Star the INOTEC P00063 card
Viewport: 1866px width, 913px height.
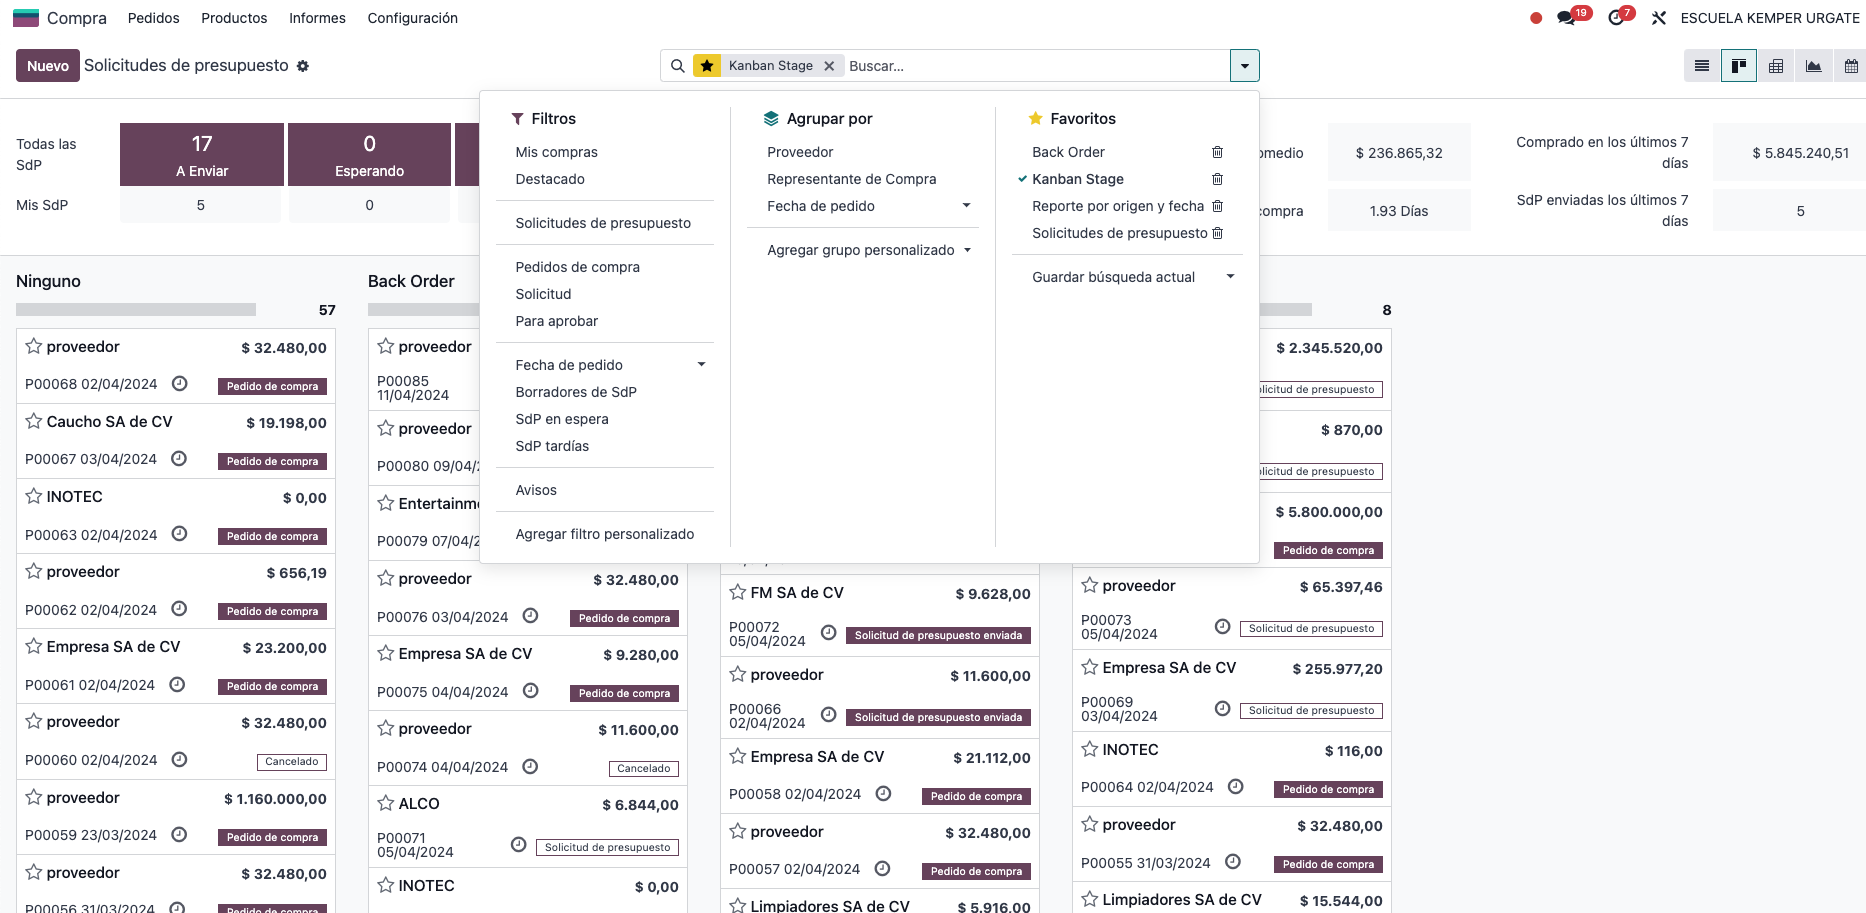[34, 496]
